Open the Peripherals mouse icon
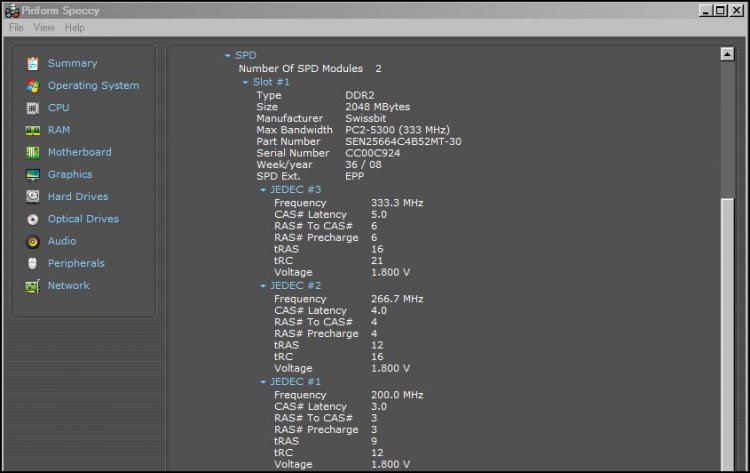750x473 pixels. click(33, 263)
